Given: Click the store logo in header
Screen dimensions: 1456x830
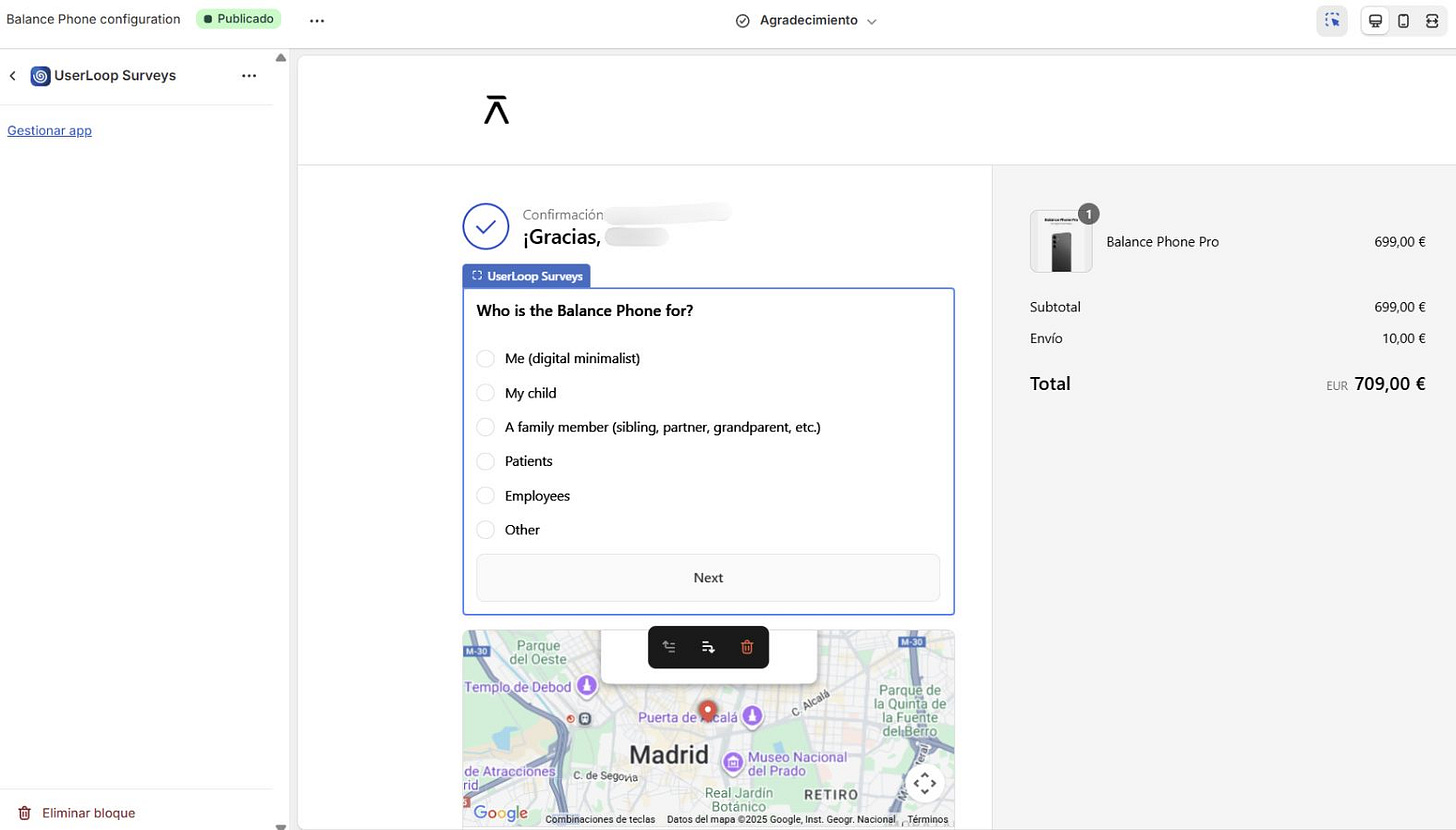Looking at the screenshot, I should point(496,110).
